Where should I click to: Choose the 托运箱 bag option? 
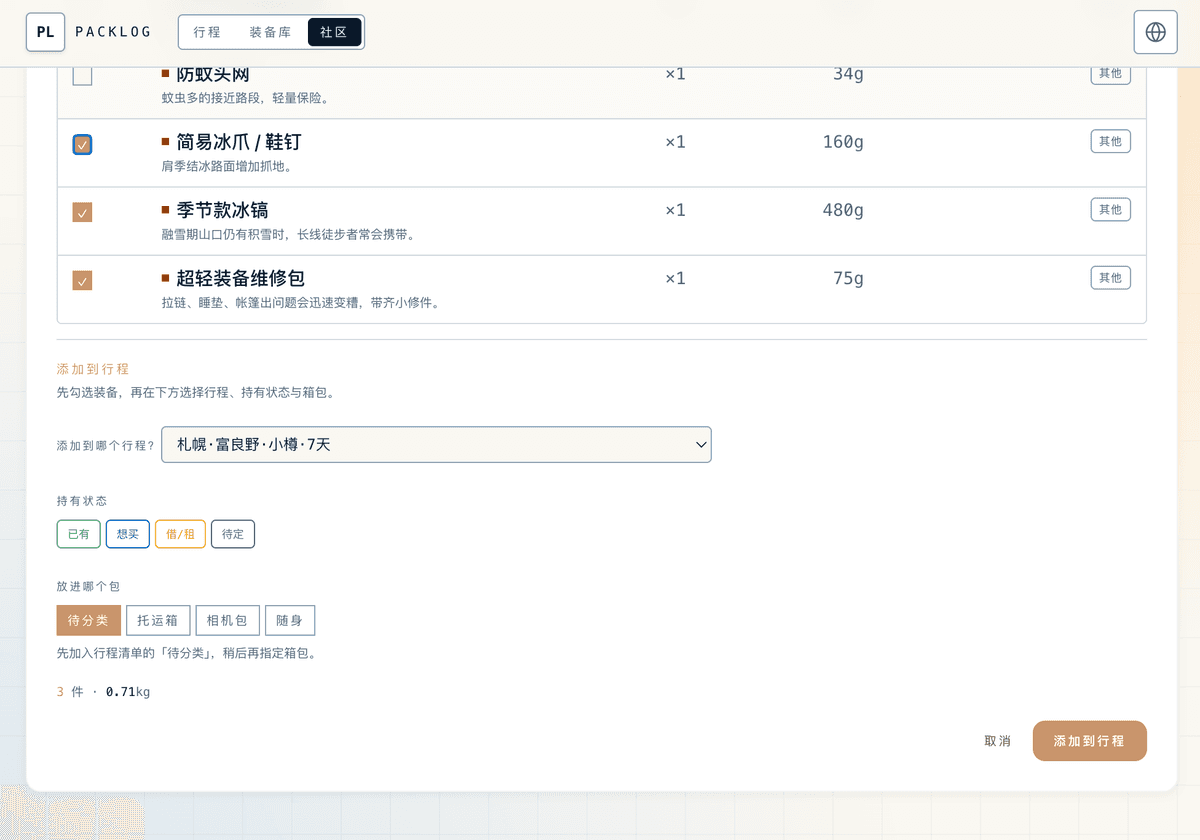point(158,620)
